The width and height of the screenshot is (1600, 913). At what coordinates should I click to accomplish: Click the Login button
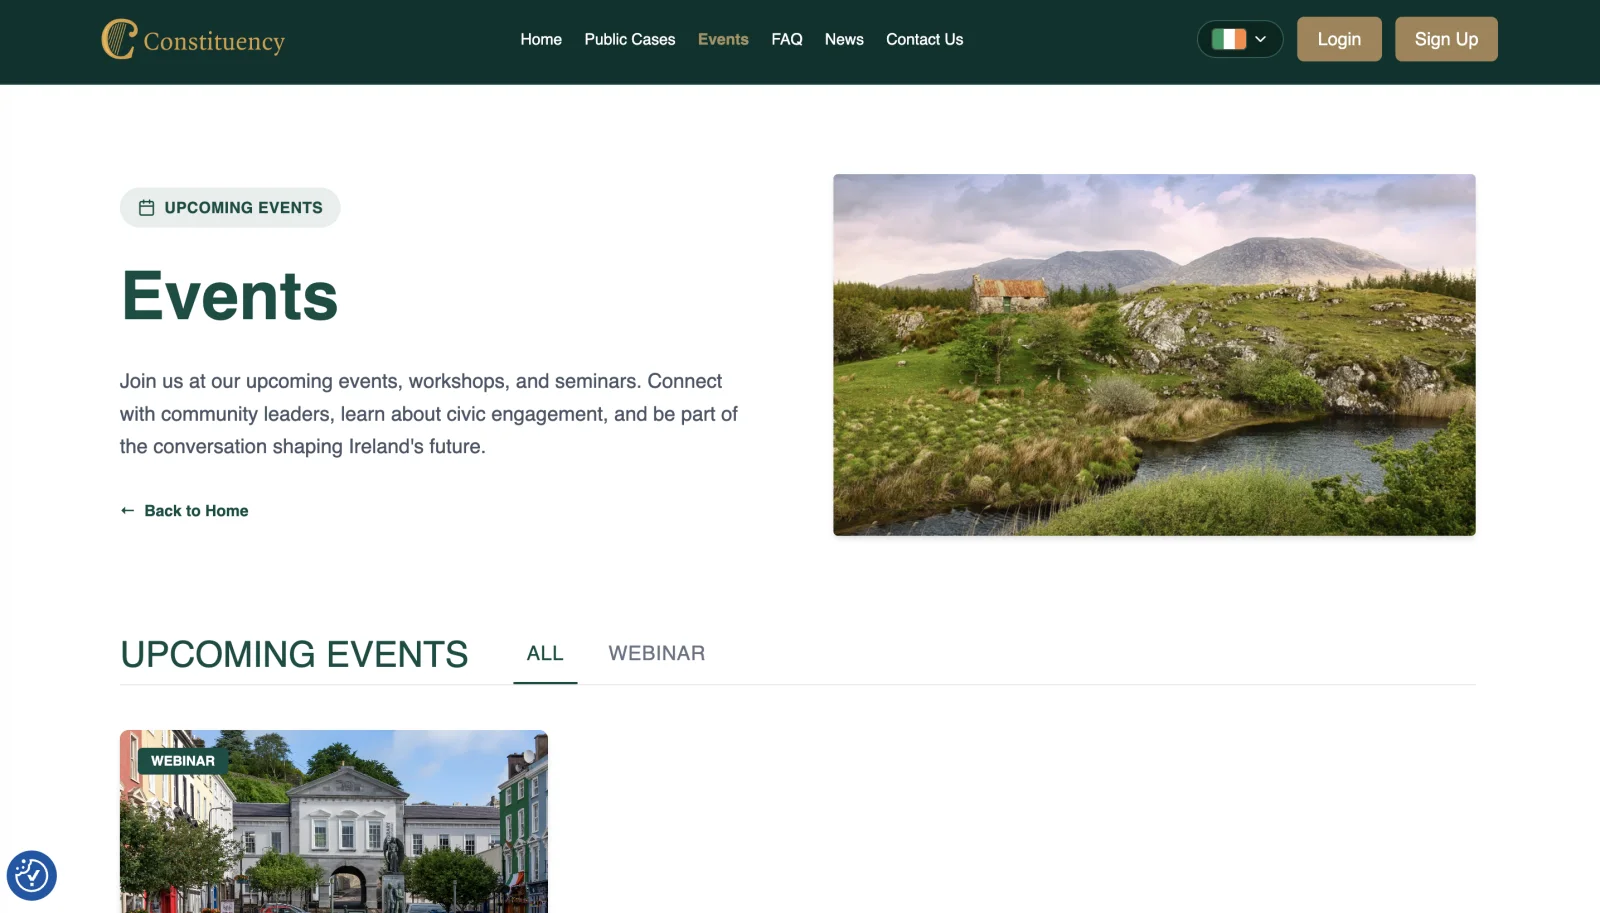click(1339, 39)
